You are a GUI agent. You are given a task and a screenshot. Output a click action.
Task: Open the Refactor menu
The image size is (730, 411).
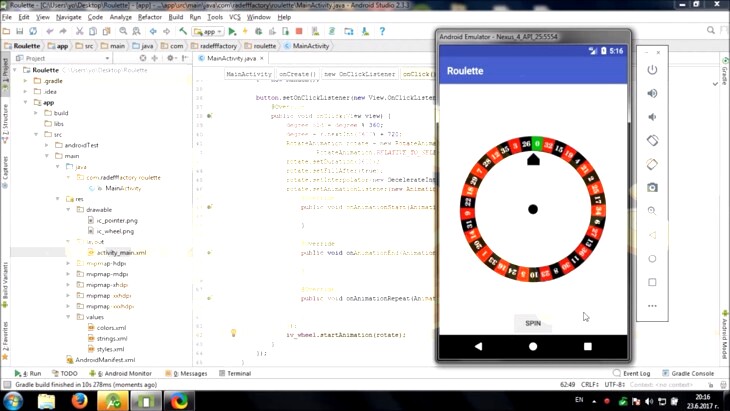pos(149,17)
